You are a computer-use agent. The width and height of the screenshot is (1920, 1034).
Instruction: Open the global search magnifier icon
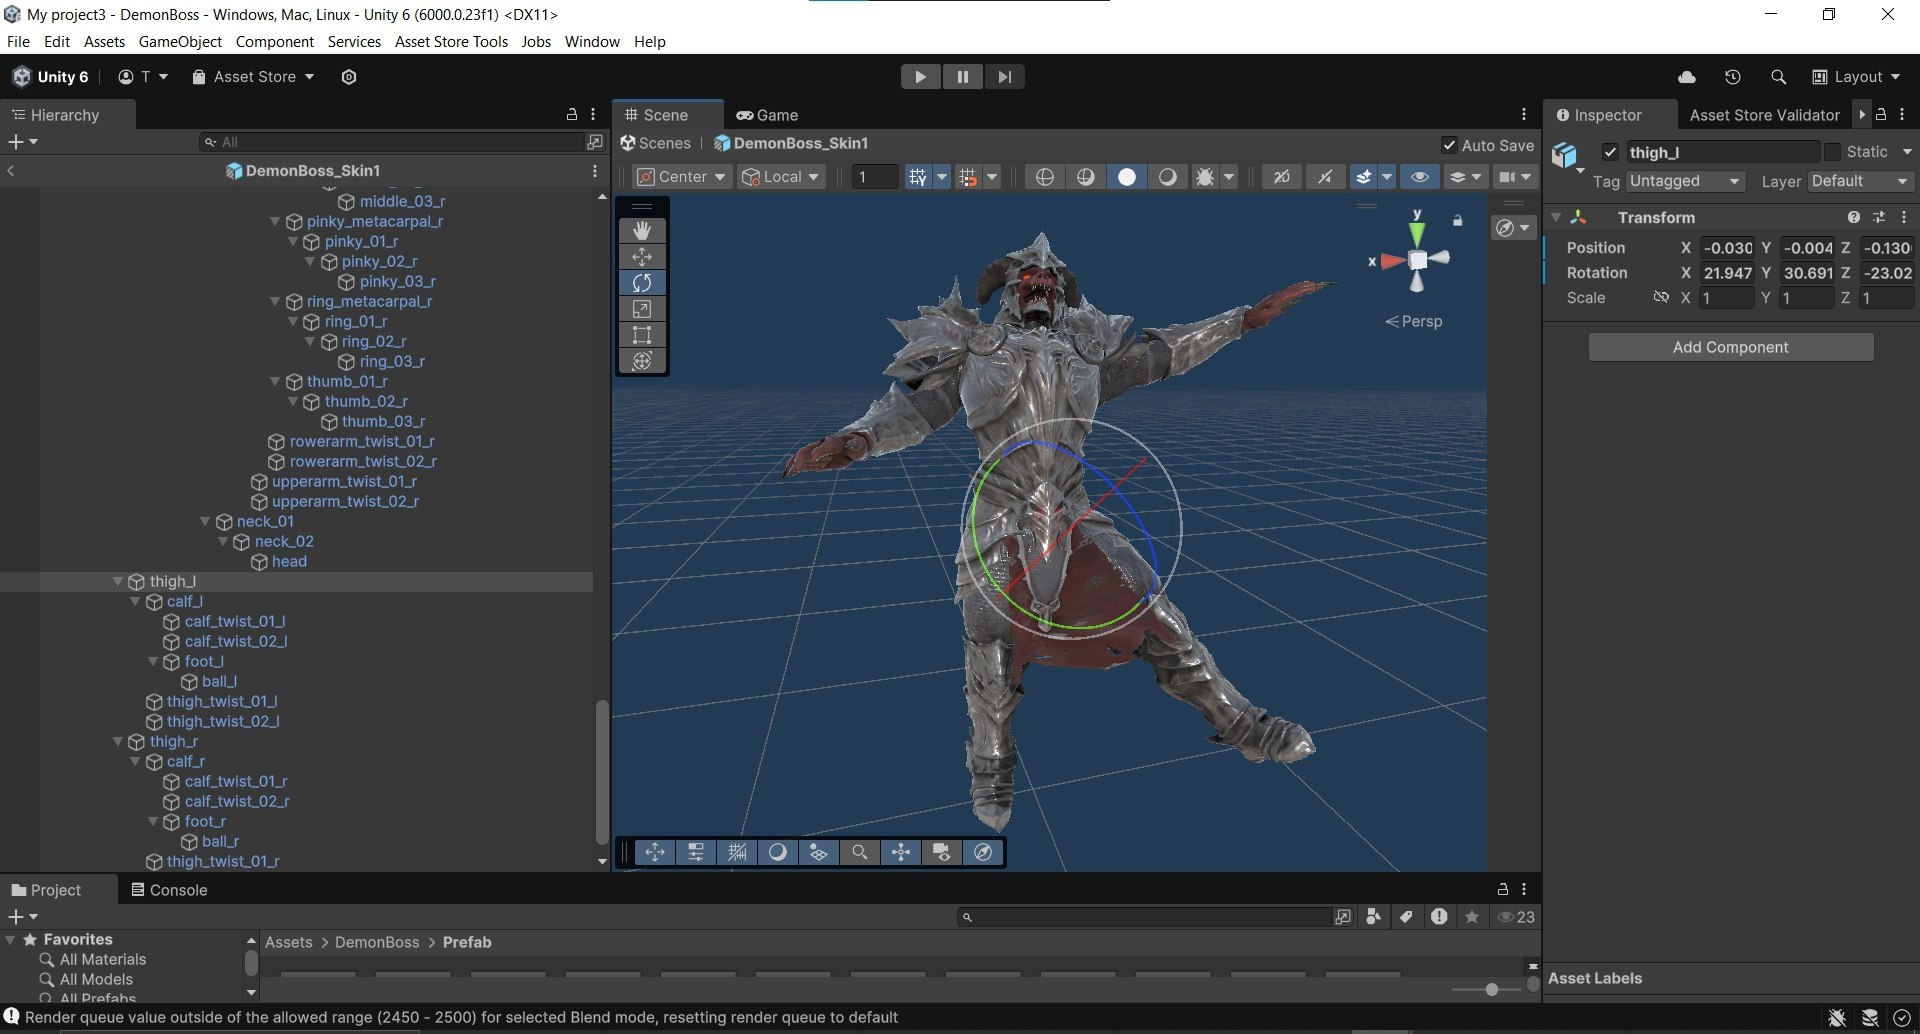point(1778,77)
